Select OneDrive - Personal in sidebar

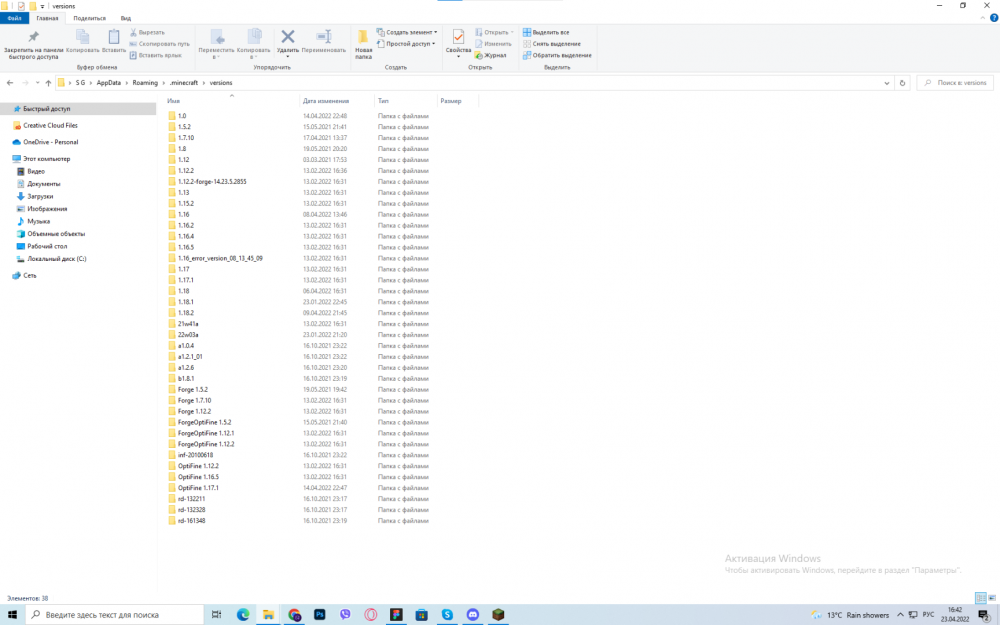pyautogui.click(x=50, y=142)
